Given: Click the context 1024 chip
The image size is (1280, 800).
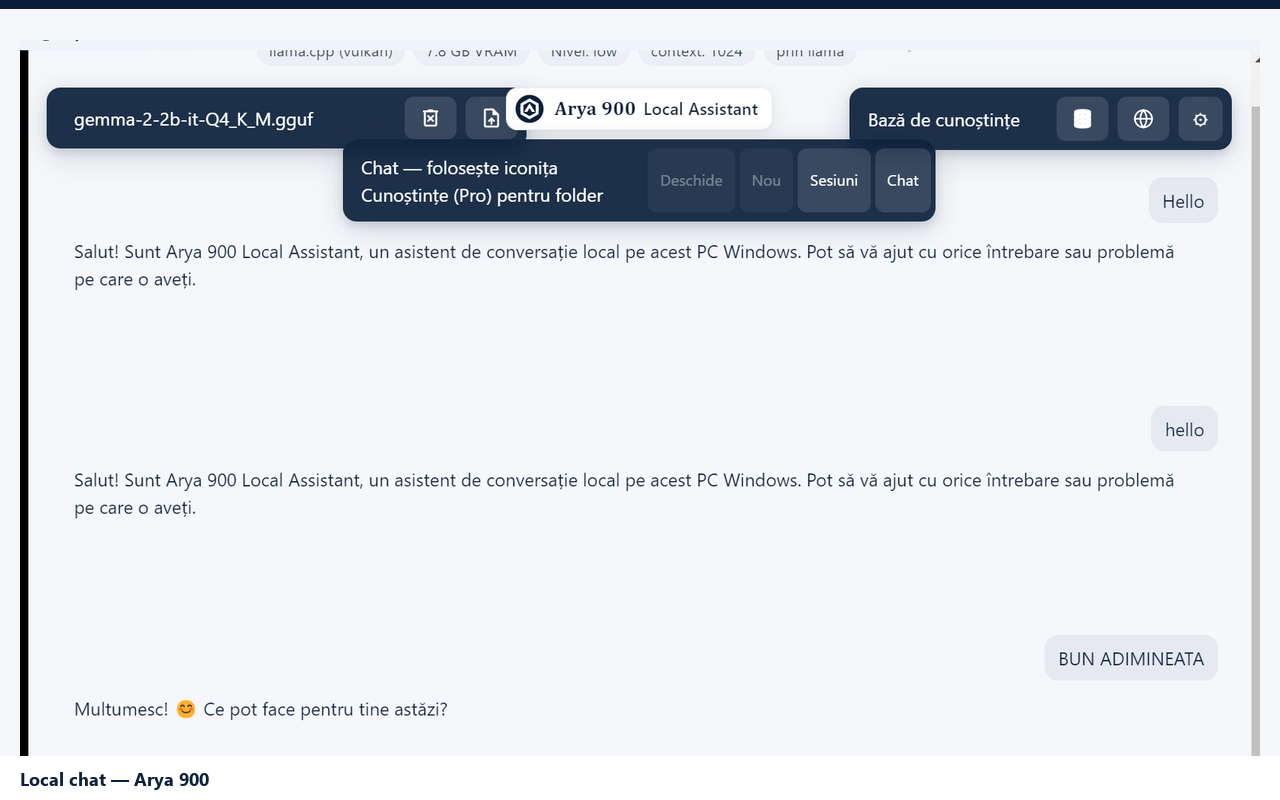Looking at the screenshot, I should (696, 54).
